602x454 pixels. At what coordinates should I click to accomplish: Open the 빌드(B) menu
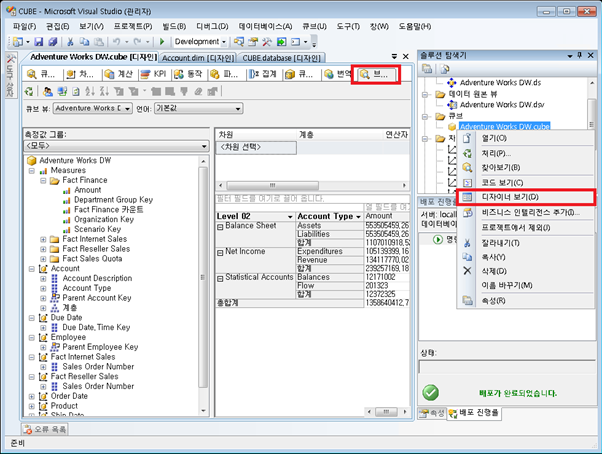pos(174,26)
